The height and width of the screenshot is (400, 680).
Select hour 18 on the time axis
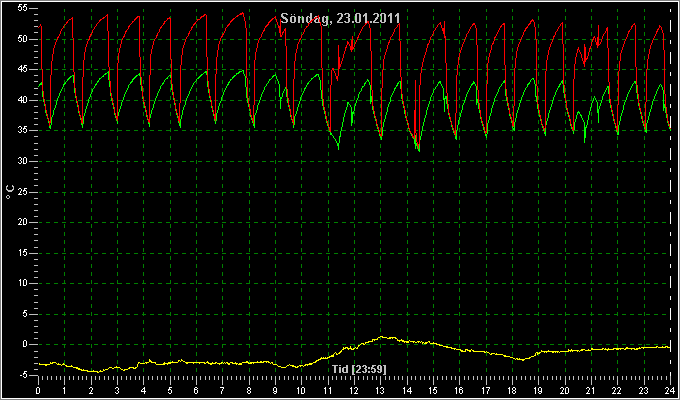tap(512, 390)
